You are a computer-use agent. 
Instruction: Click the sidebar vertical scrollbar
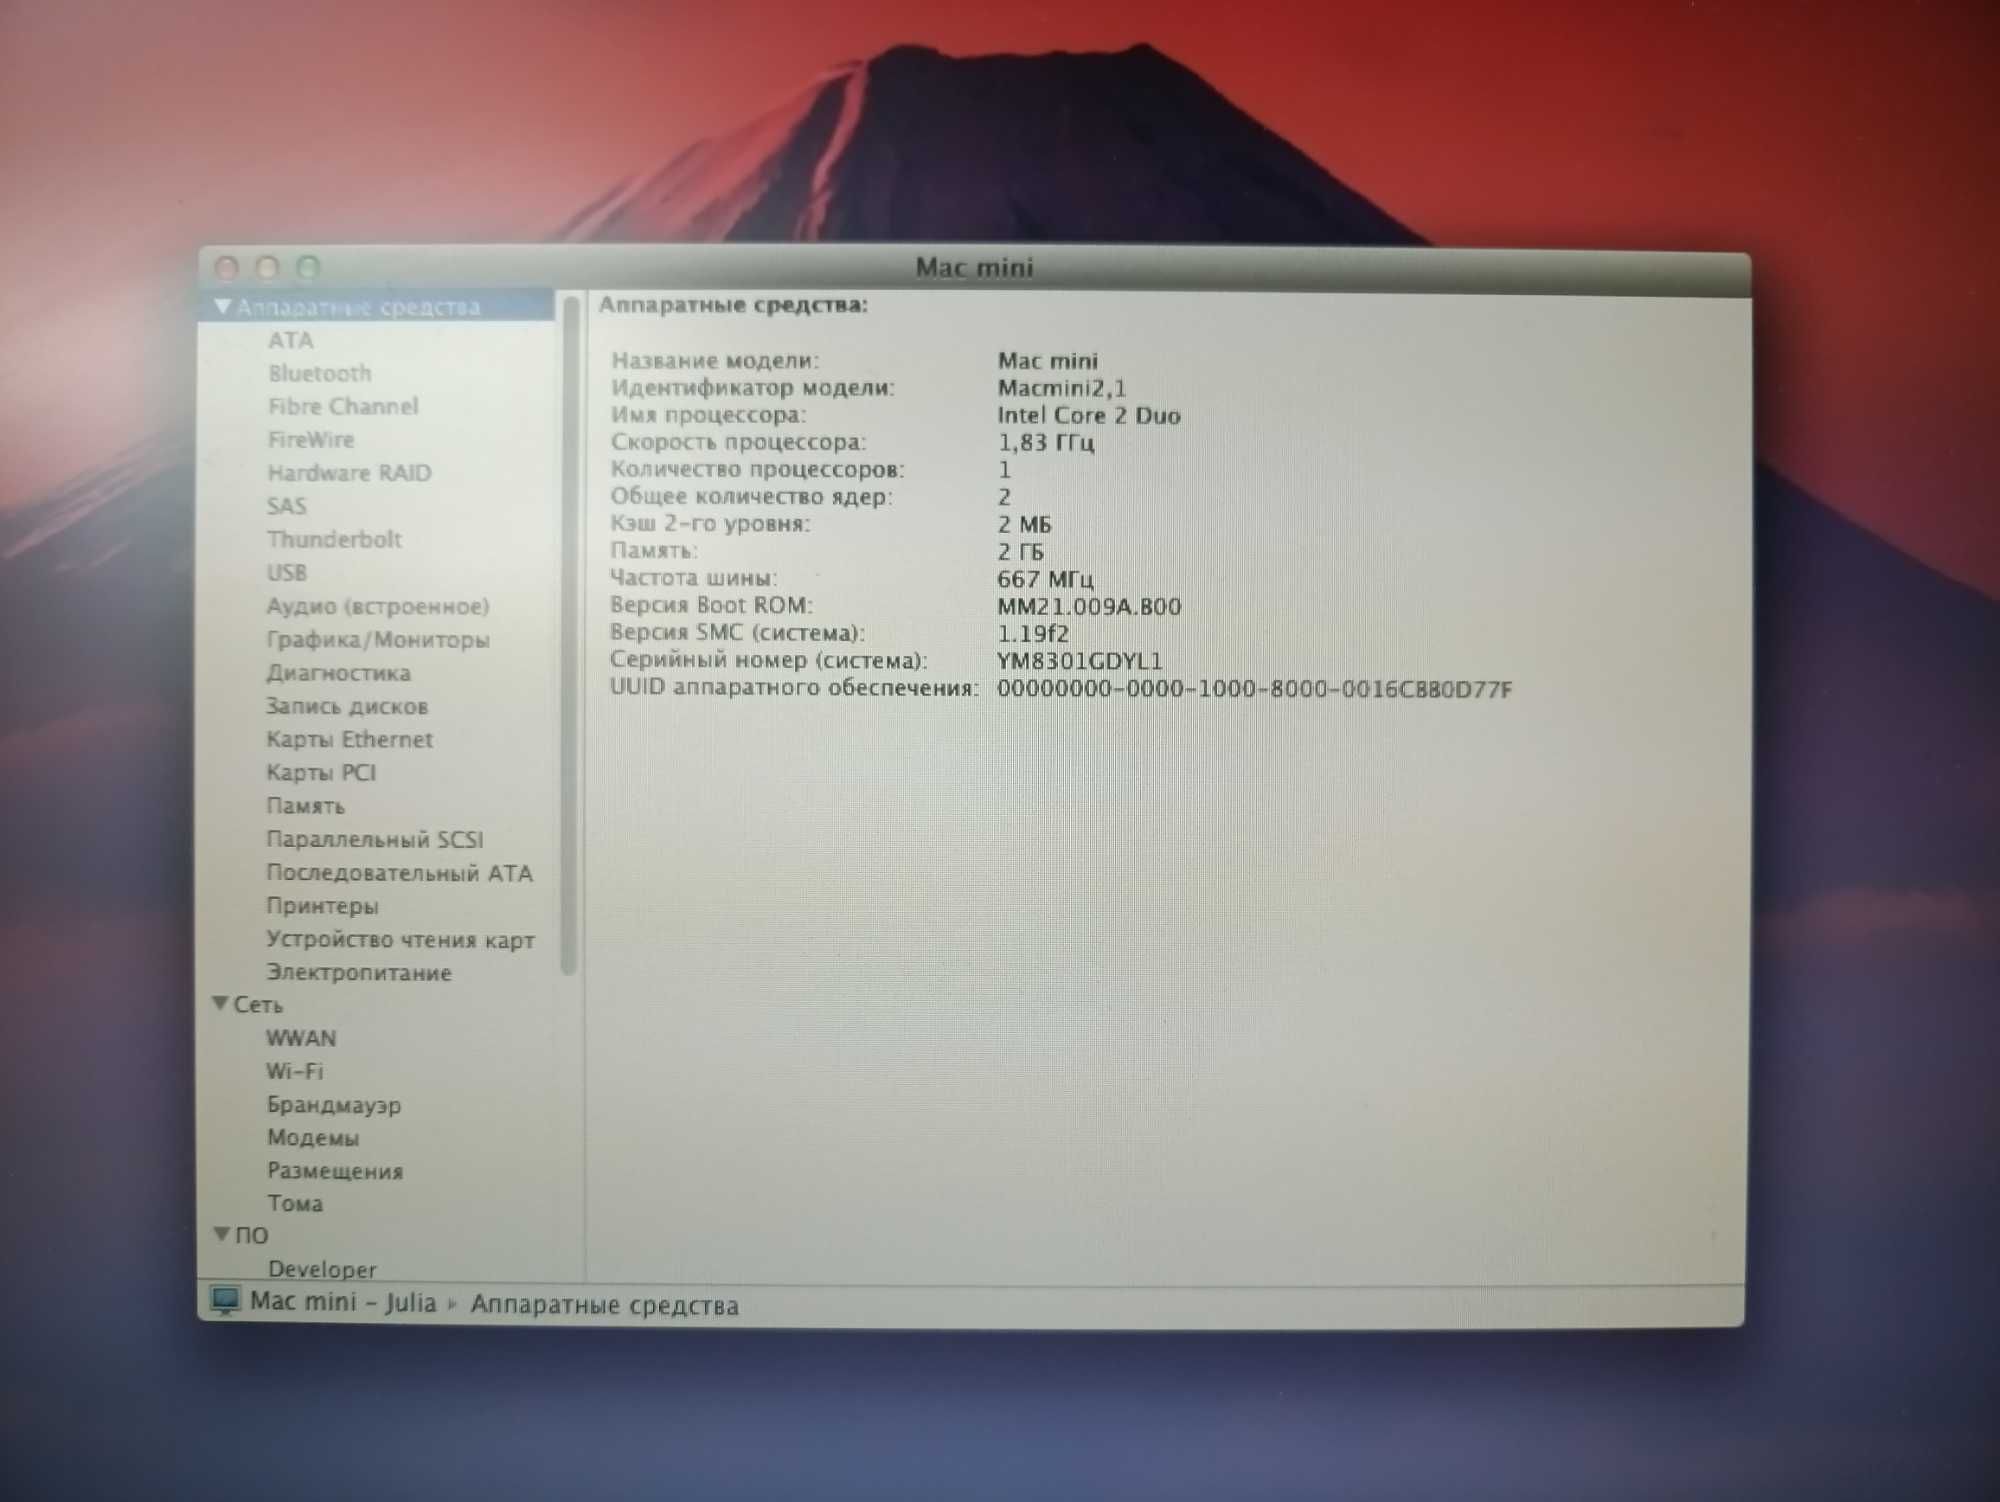pos(570,636)
